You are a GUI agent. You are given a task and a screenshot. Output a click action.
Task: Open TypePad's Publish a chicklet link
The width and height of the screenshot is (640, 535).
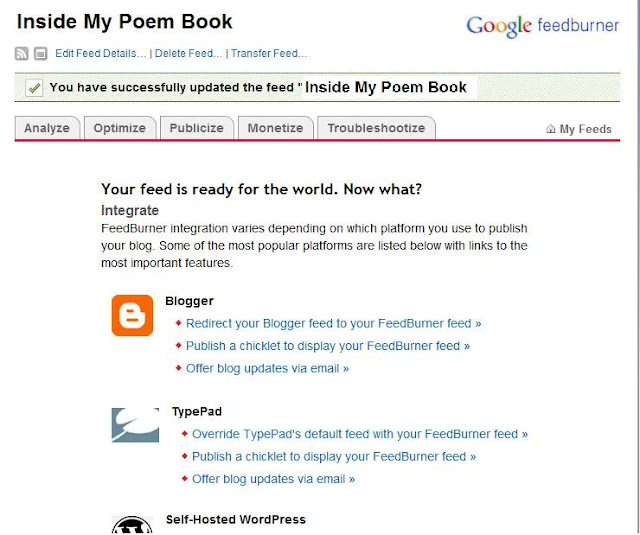[x=333, y=456]
